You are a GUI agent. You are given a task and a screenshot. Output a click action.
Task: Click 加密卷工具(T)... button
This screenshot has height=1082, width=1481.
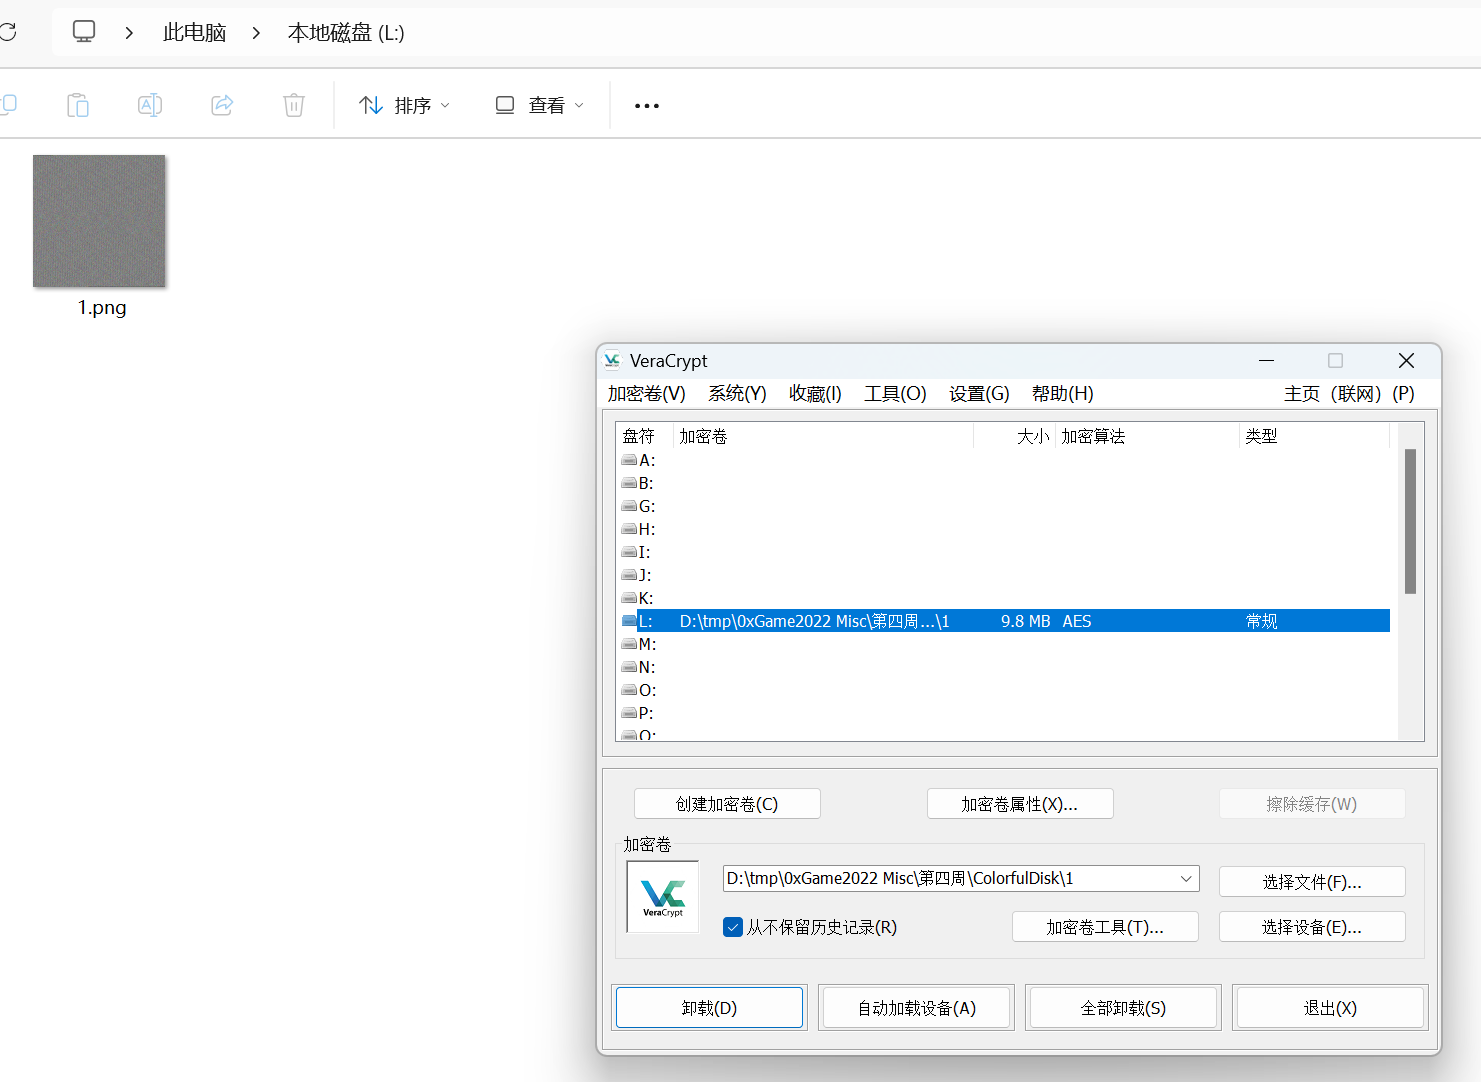[x=1105, y=927]
